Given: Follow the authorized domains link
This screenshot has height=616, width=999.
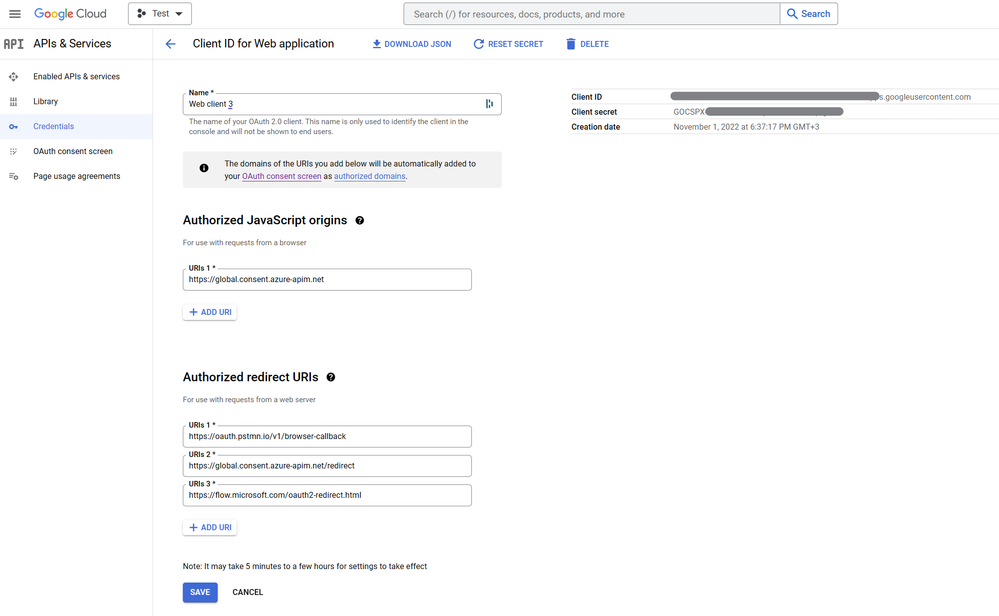Looking at the screenshot, I should coord(370,176).
